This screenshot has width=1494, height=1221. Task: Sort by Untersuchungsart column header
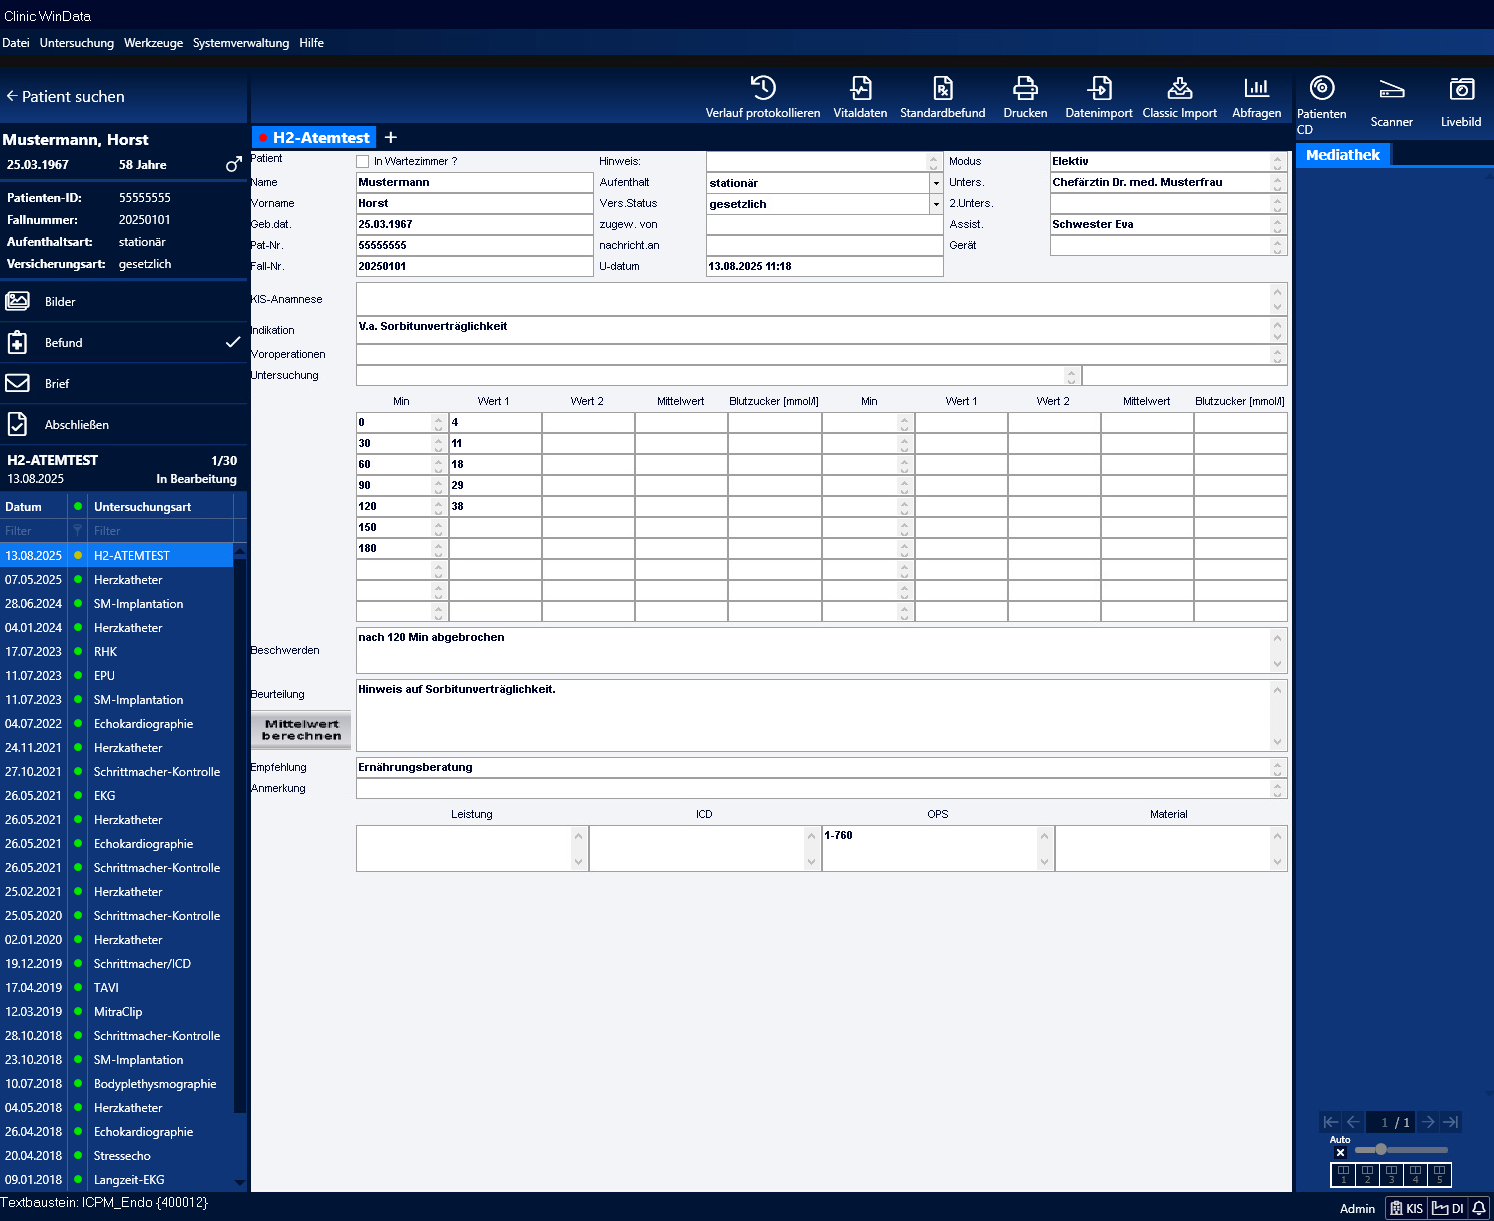[x=160, y=506]
